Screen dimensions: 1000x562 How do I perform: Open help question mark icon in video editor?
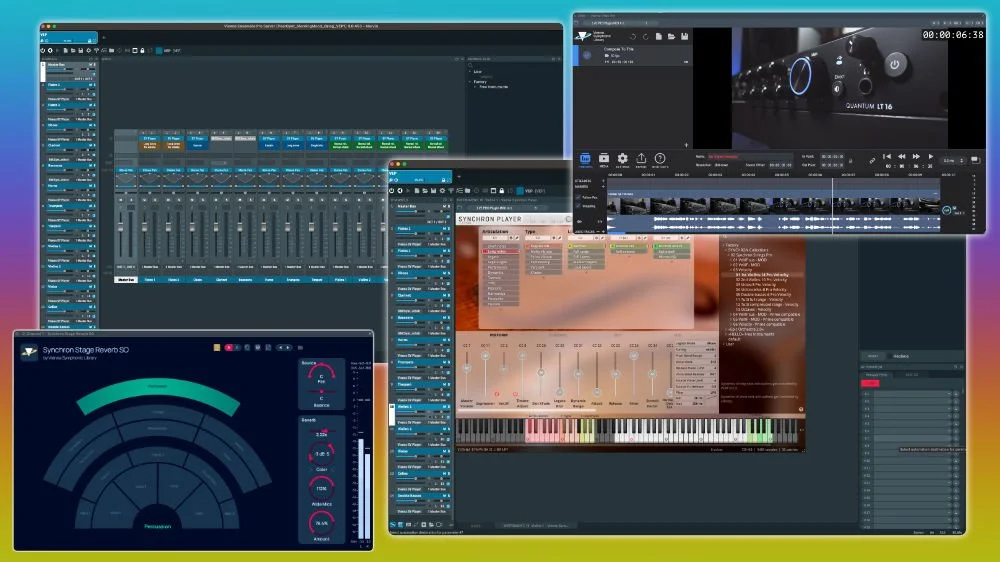tap(659, 159)
